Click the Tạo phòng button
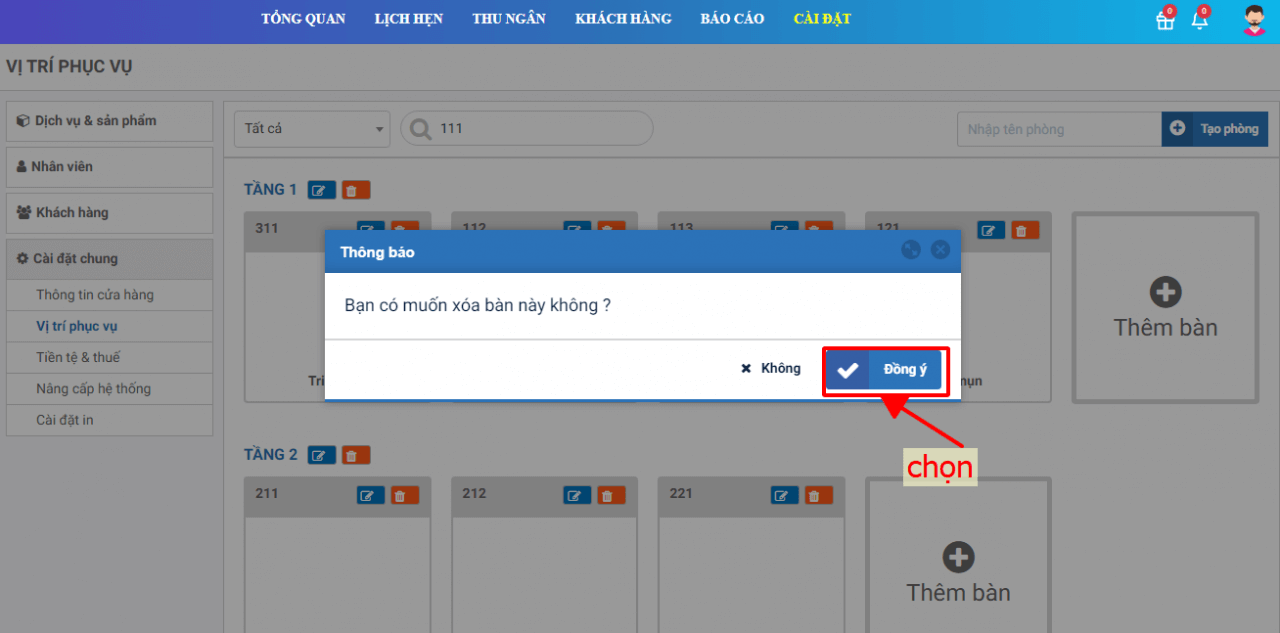This screenshot has height=633, width=1280. [1215, 129]
